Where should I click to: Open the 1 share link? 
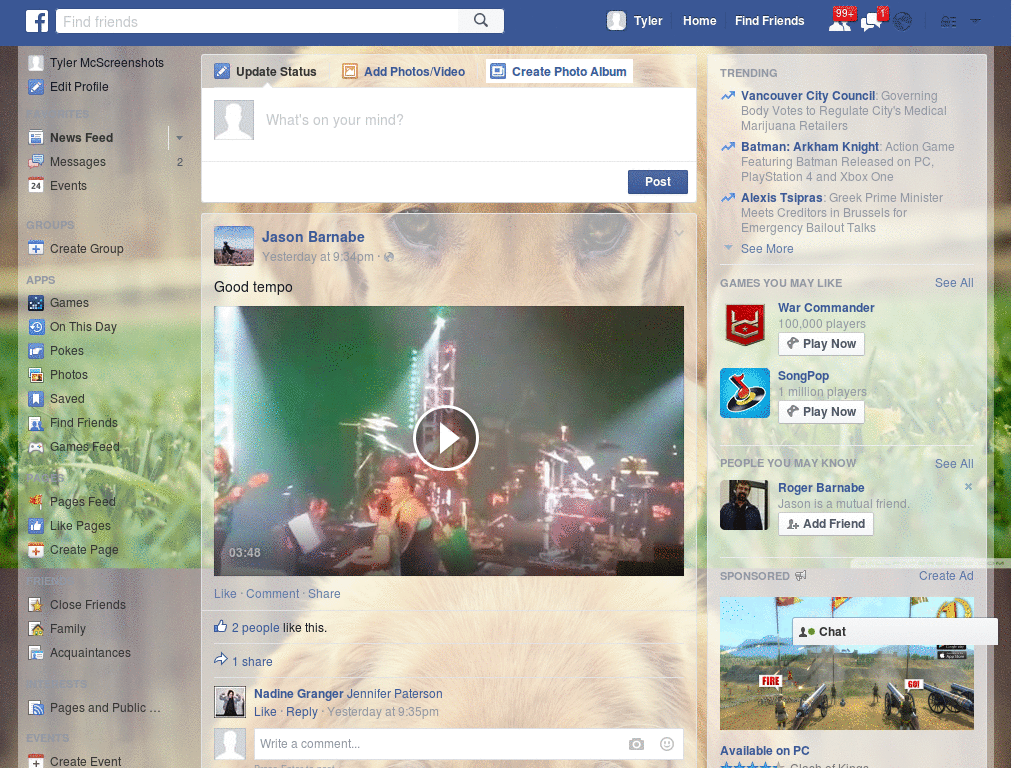click(252, 662)
